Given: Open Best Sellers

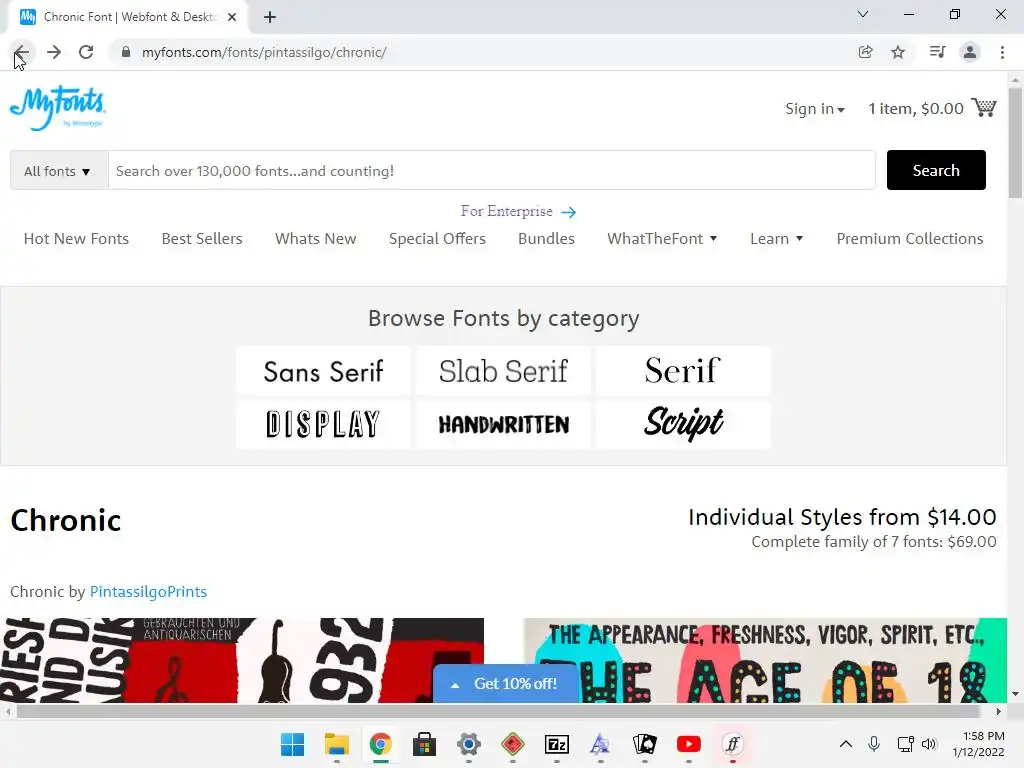Looking at the screenshot, I should coord(202,238).
